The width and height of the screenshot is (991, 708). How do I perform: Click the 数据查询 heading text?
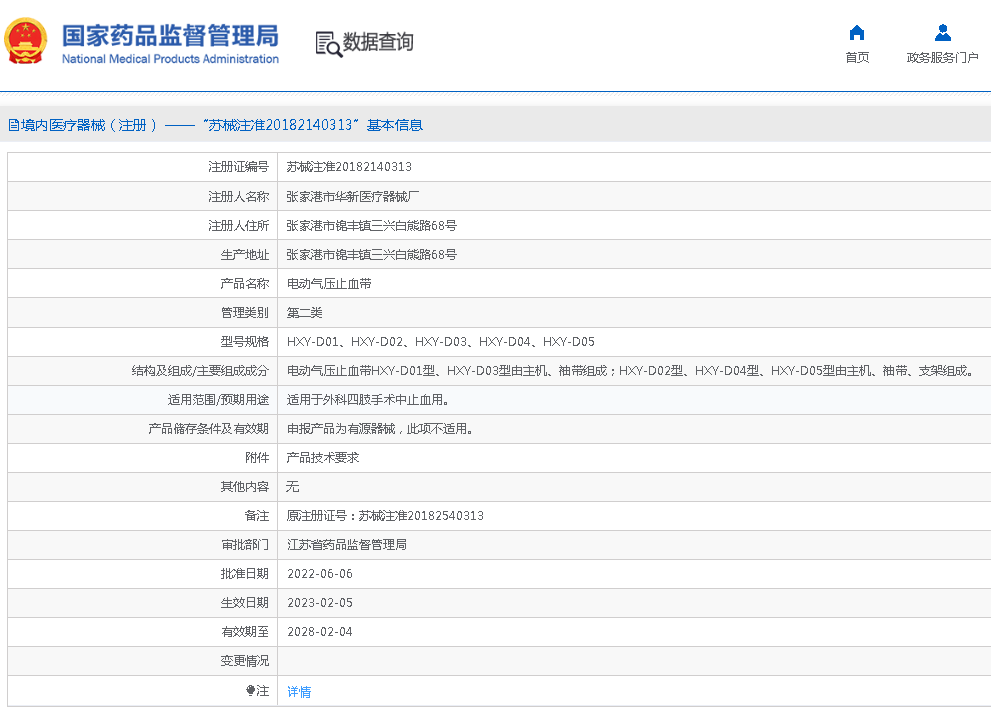pyautogui.click(x=378, y=42)
